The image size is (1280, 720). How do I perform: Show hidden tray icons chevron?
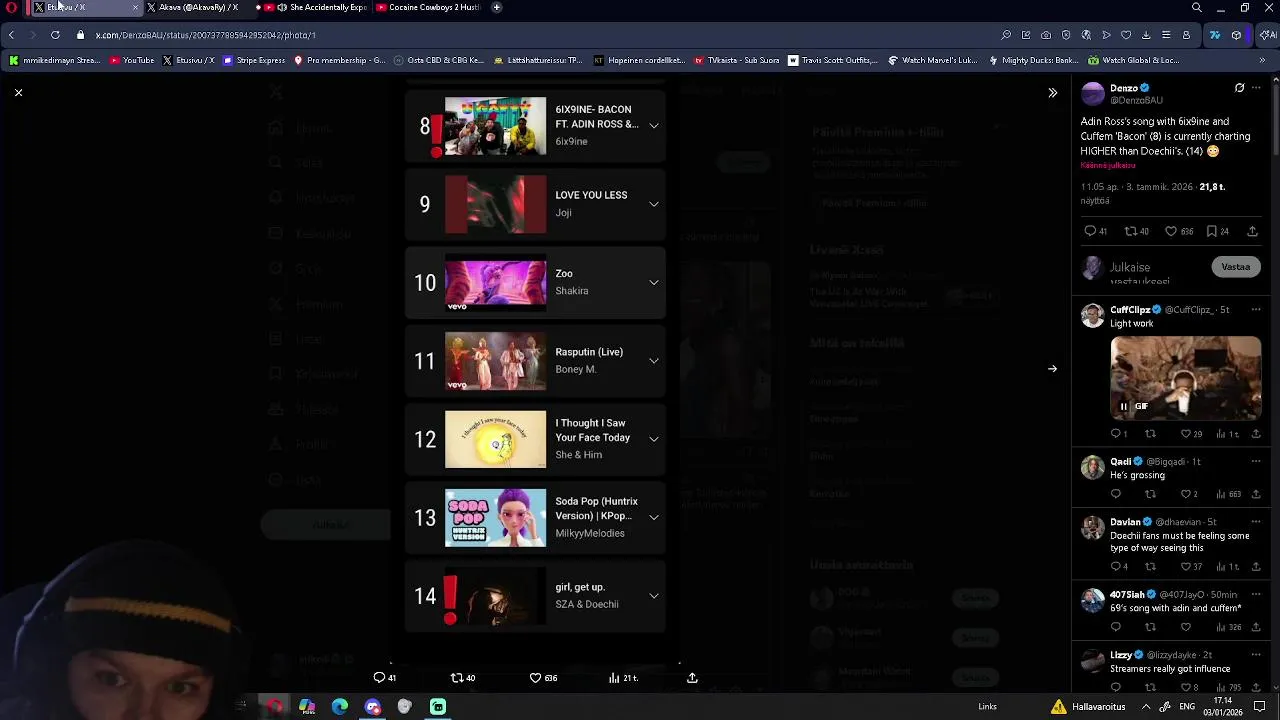[1146, 707]
